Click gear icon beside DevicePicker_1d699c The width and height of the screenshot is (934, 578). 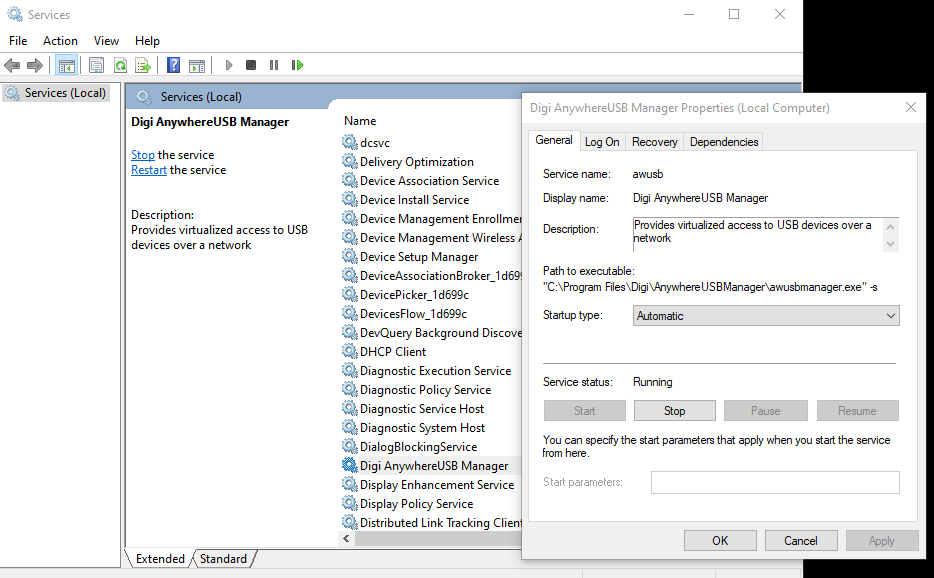350,294
